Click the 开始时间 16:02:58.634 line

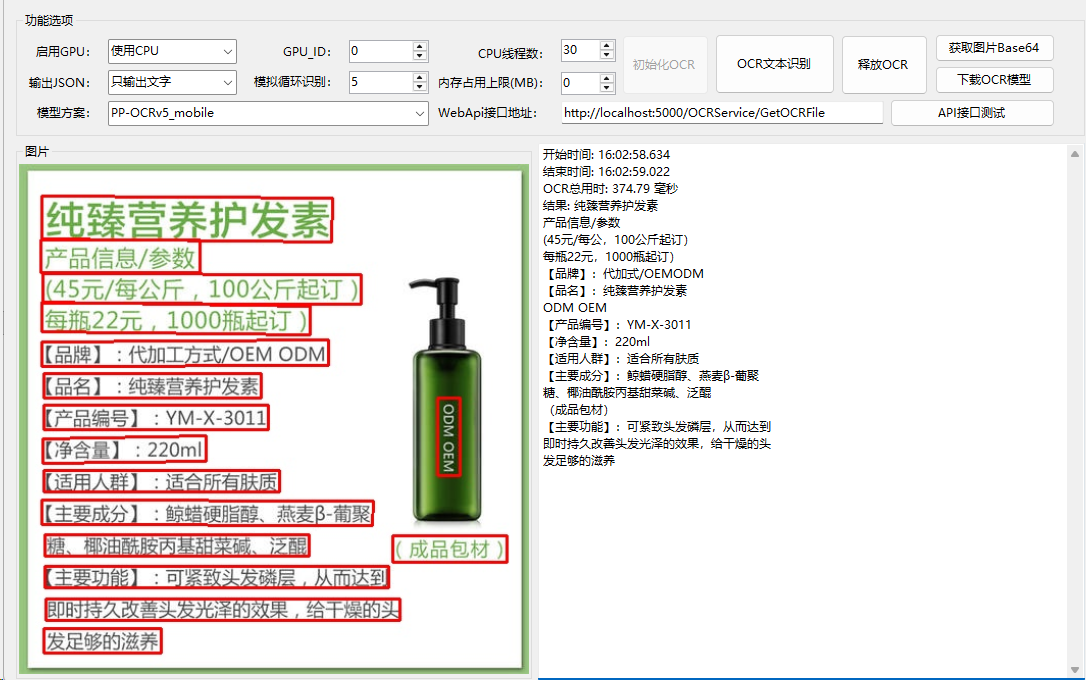(606, 154)
